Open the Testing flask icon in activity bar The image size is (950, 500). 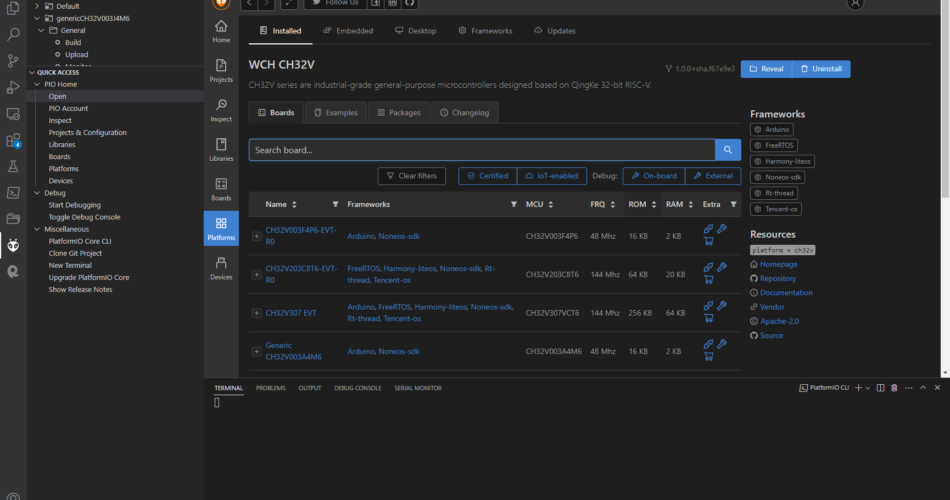(x=13, y=166)
